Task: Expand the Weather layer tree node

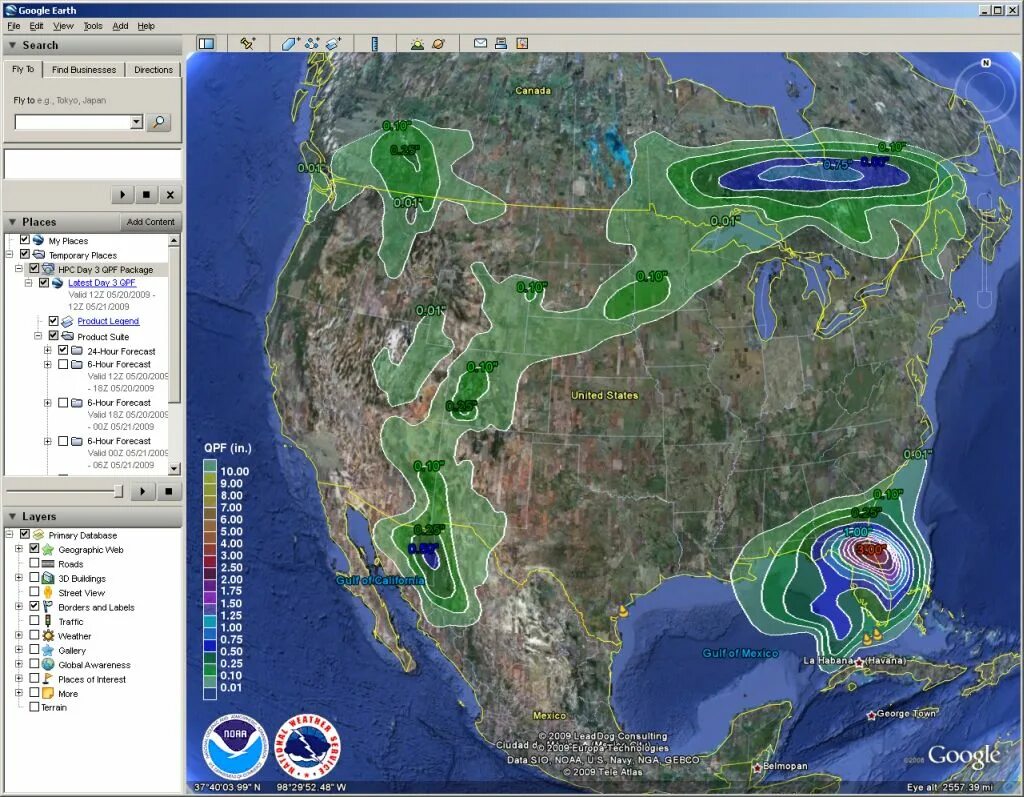Action: [x=19, y=636]
